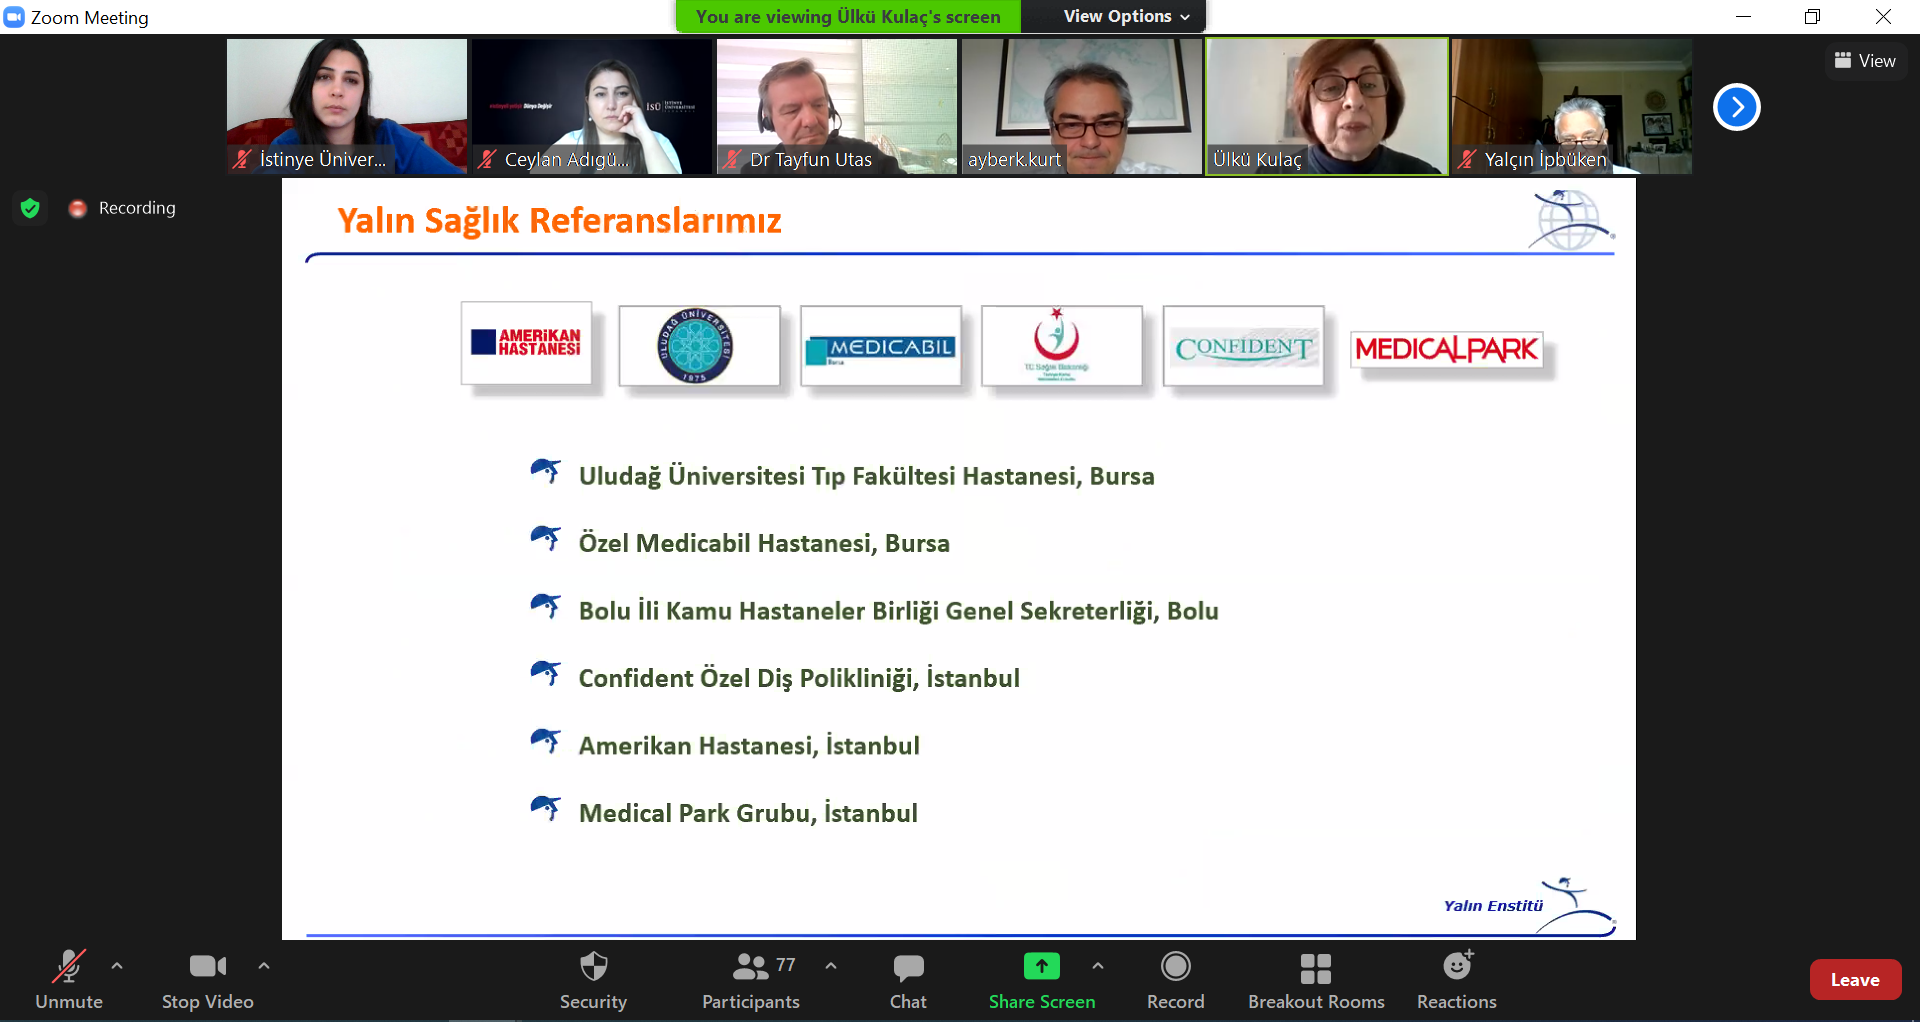Open the View Options dropdown
1920x1022 pixels.
click(x=1126, y=16)
